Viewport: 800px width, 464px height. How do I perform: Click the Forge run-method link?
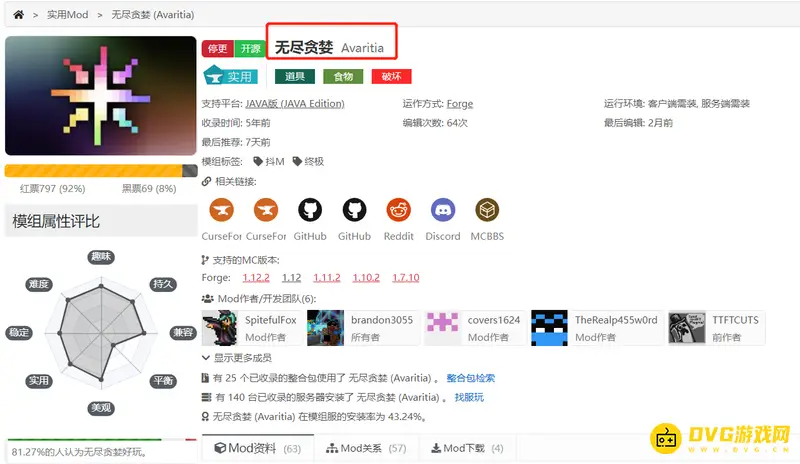point(459,104)
